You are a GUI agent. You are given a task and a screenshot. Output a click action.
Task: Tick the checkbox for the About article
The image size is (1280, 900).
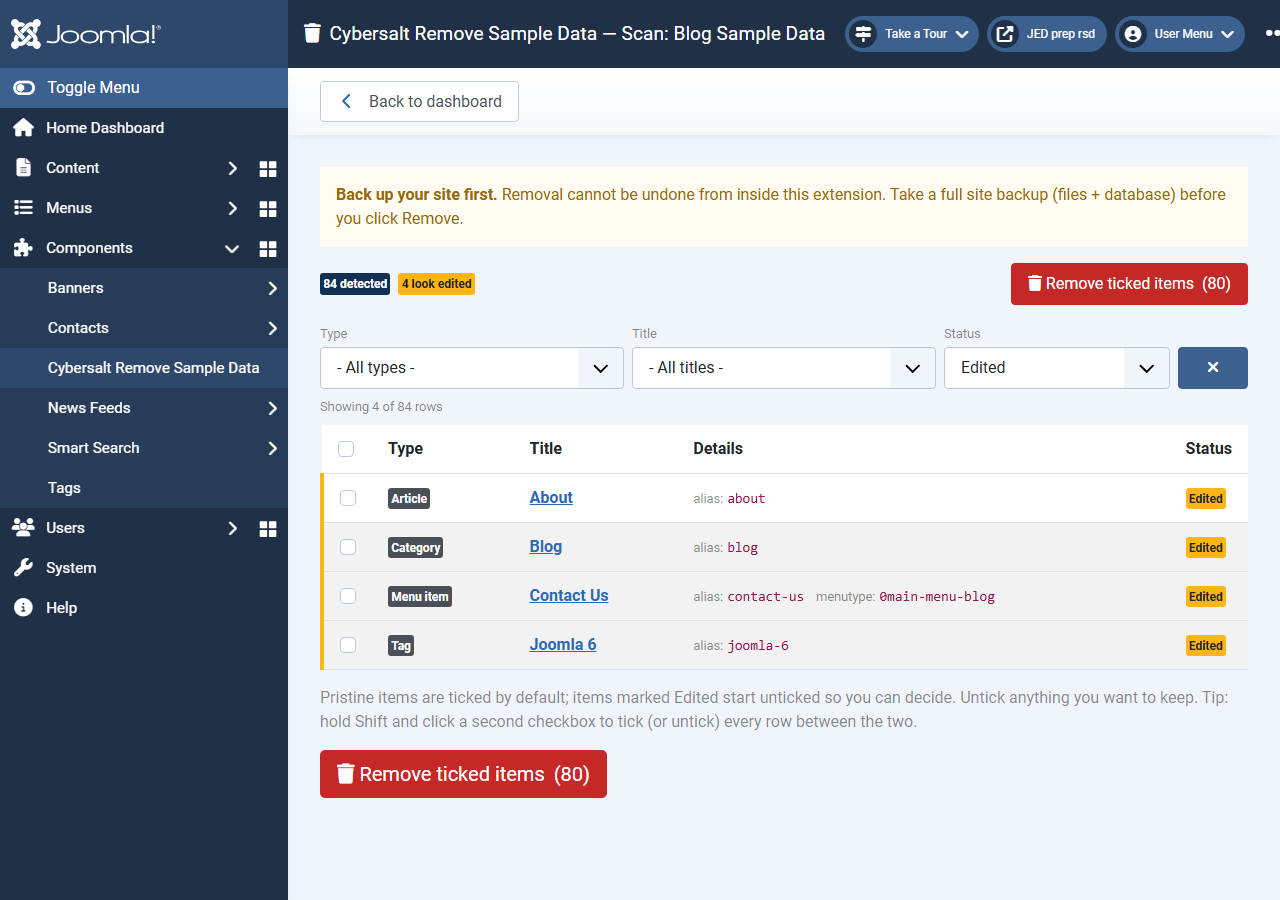[348, 498]
